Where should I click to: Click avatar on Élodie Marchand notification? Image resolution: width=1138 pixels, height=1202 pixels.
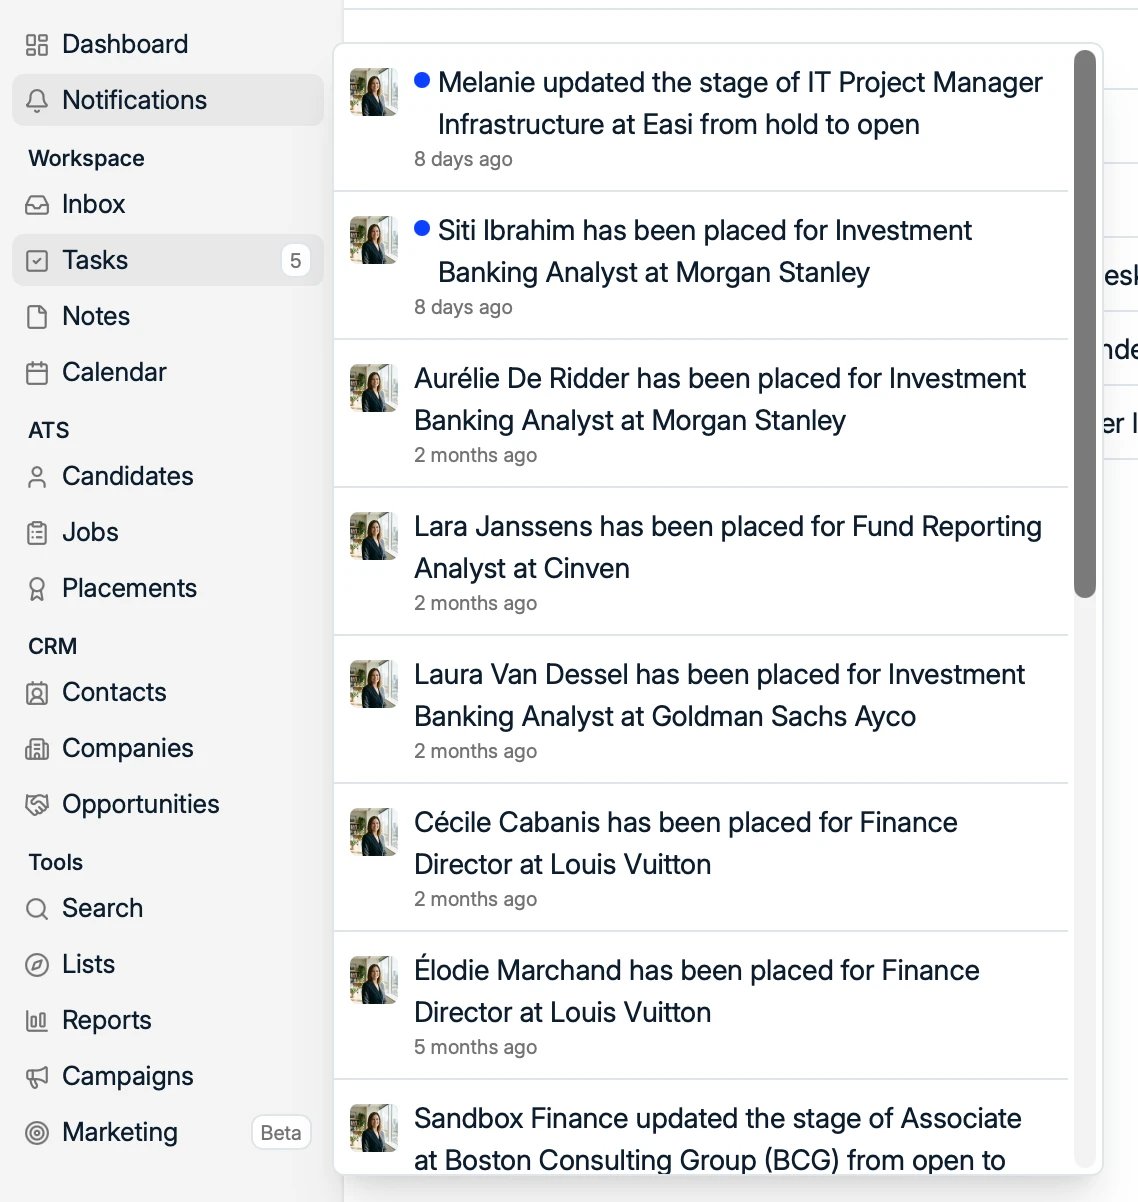click(374, 980)
